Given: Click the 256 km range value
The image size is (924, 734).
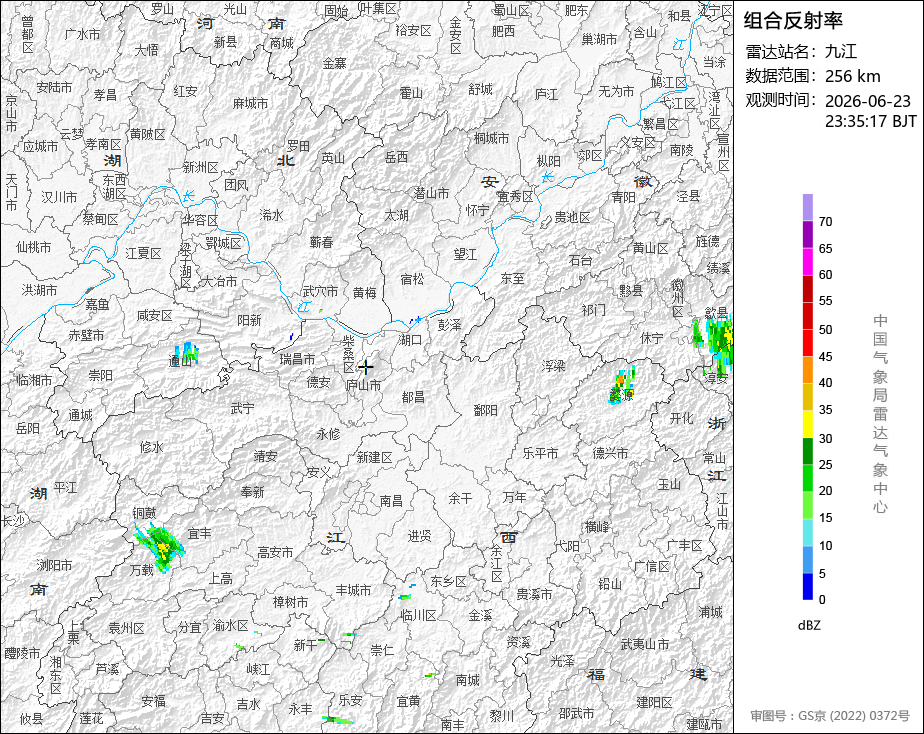Looking at the screenshot, I should point(853,76).
